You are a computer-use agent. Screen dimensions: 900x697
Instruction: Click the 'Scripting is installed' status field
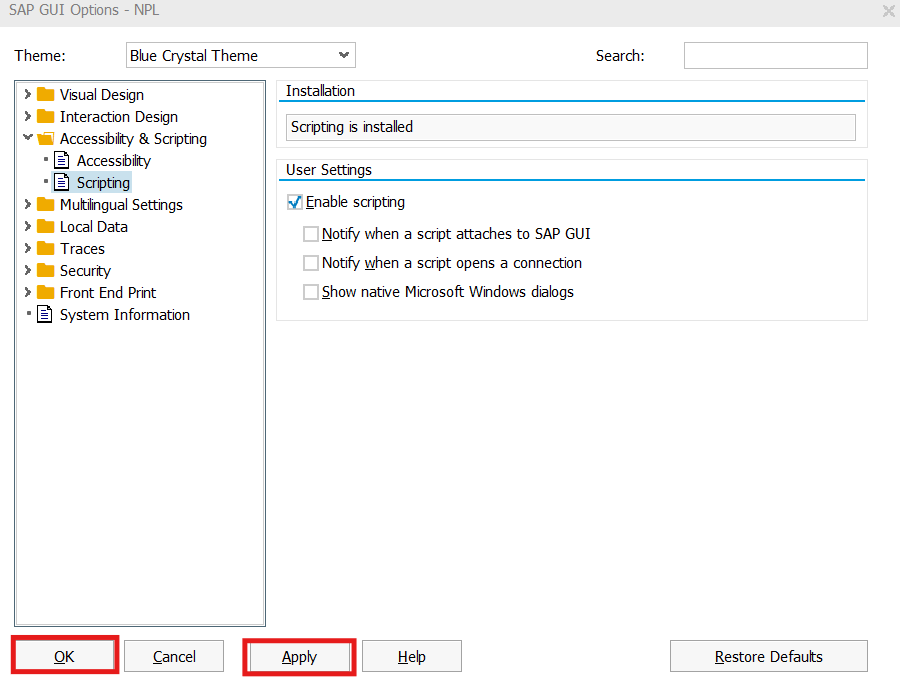571,127
